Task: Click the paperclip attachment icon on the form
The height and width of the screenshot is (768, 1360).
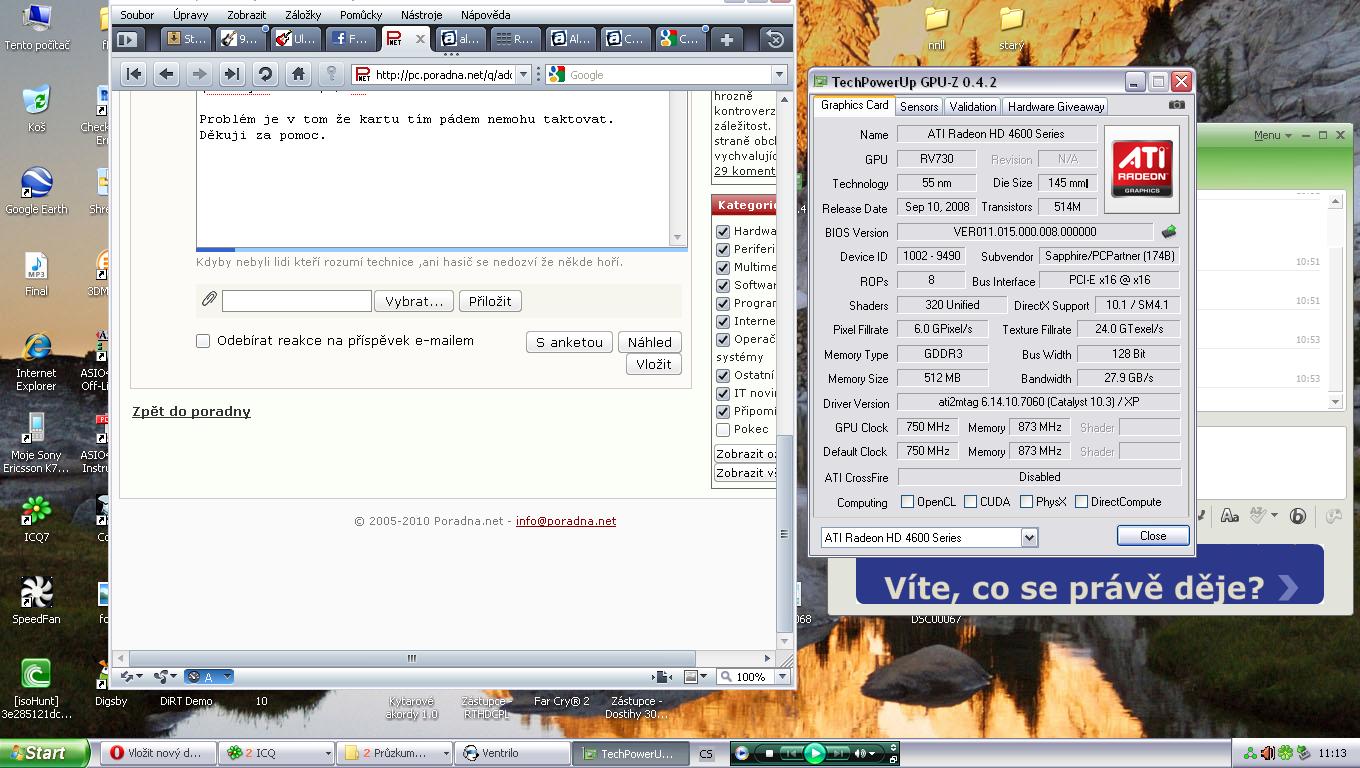Action: pos(209,299)
